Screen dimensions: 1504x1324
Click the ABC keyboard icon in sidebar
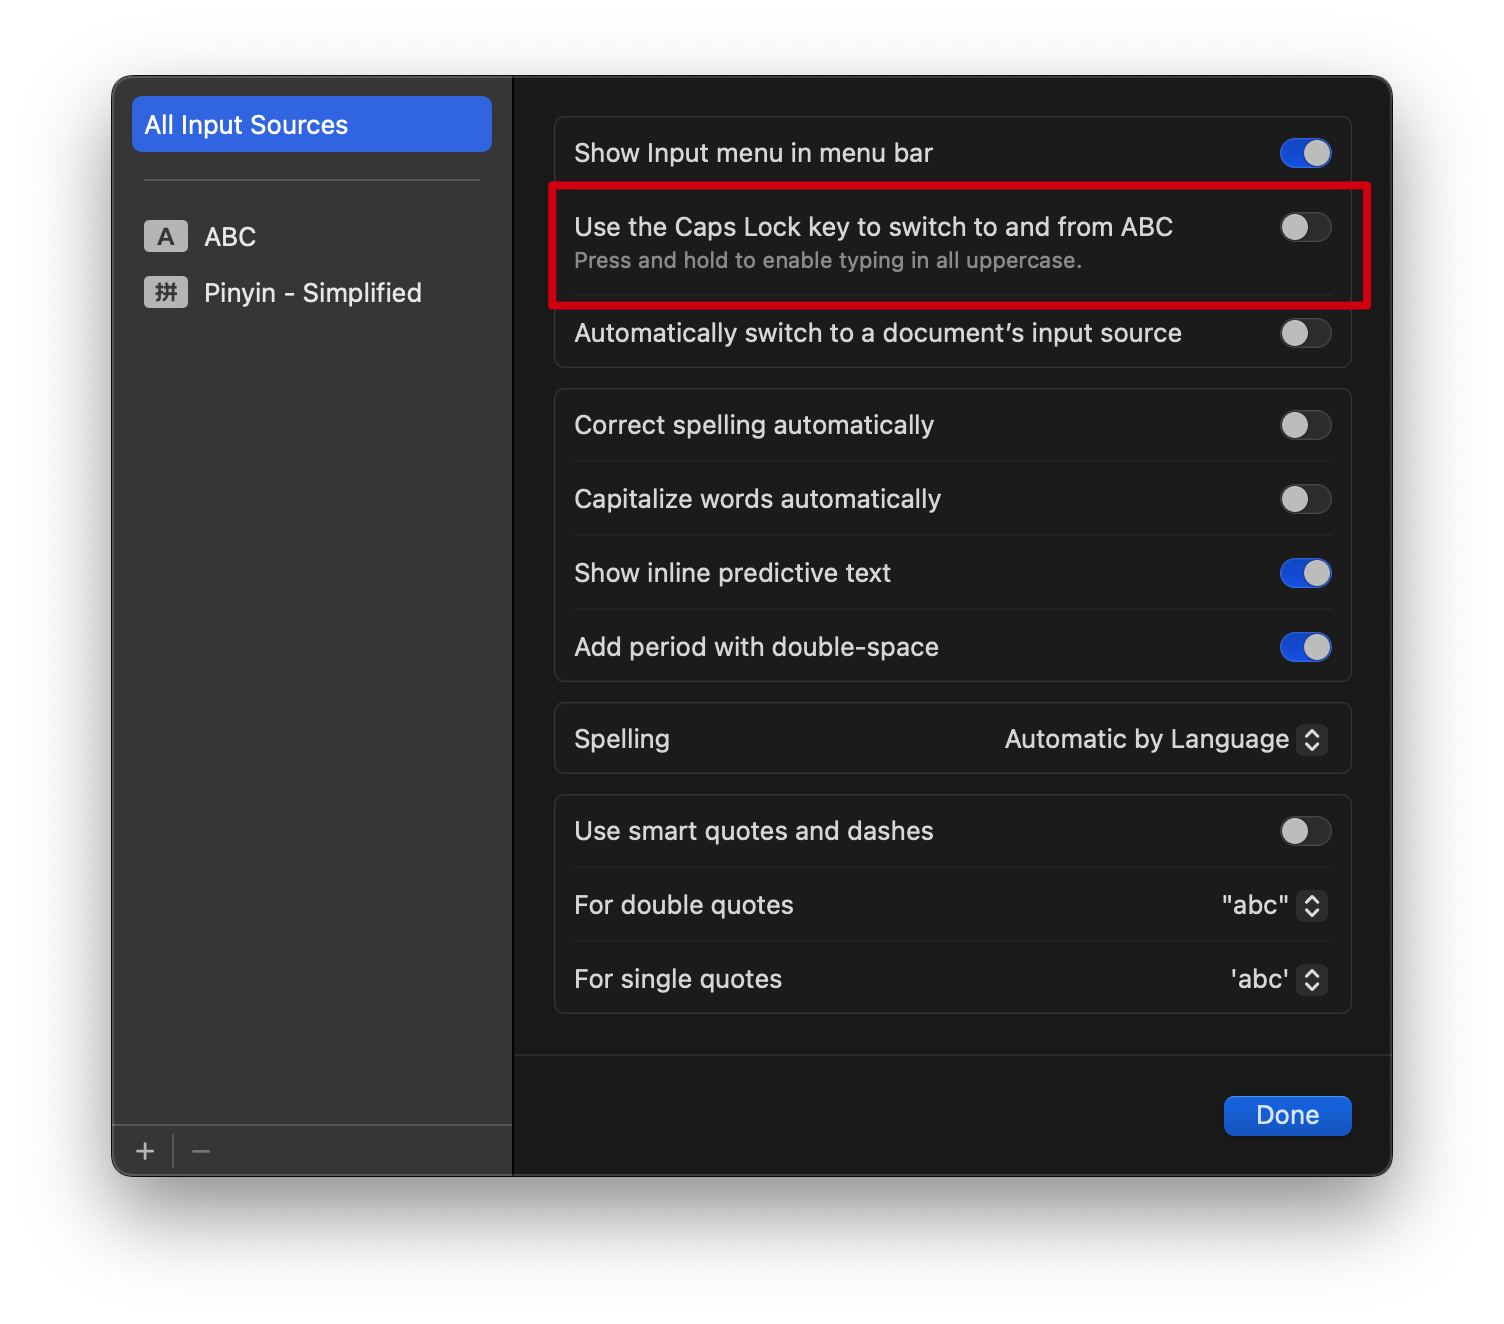click(165, 237)
